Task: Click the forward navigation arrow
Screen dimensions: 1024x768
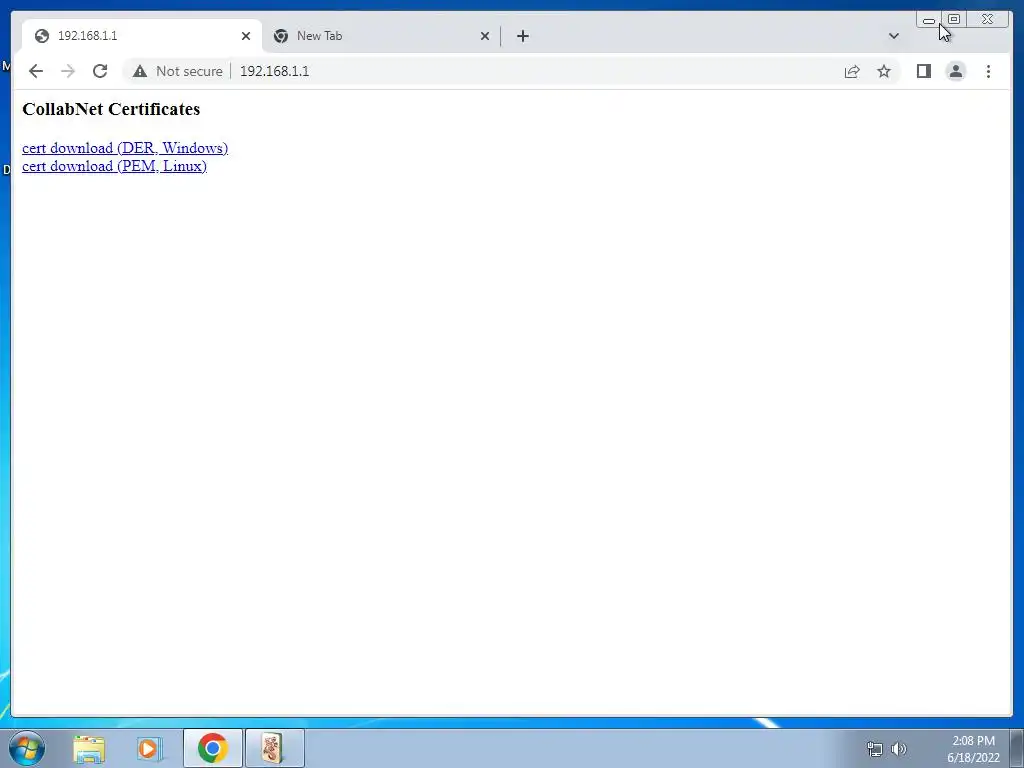Action: coord(68,71)
